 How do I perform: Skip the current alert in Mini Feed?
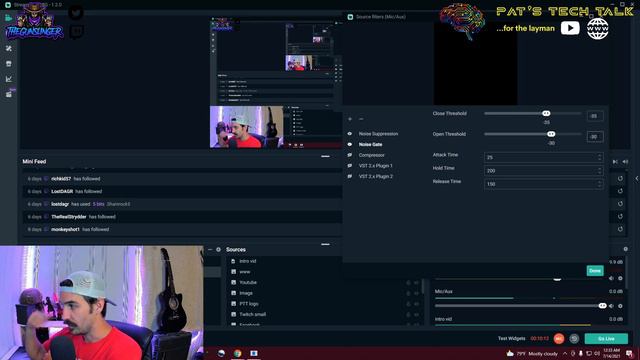[x=615, y=162]
